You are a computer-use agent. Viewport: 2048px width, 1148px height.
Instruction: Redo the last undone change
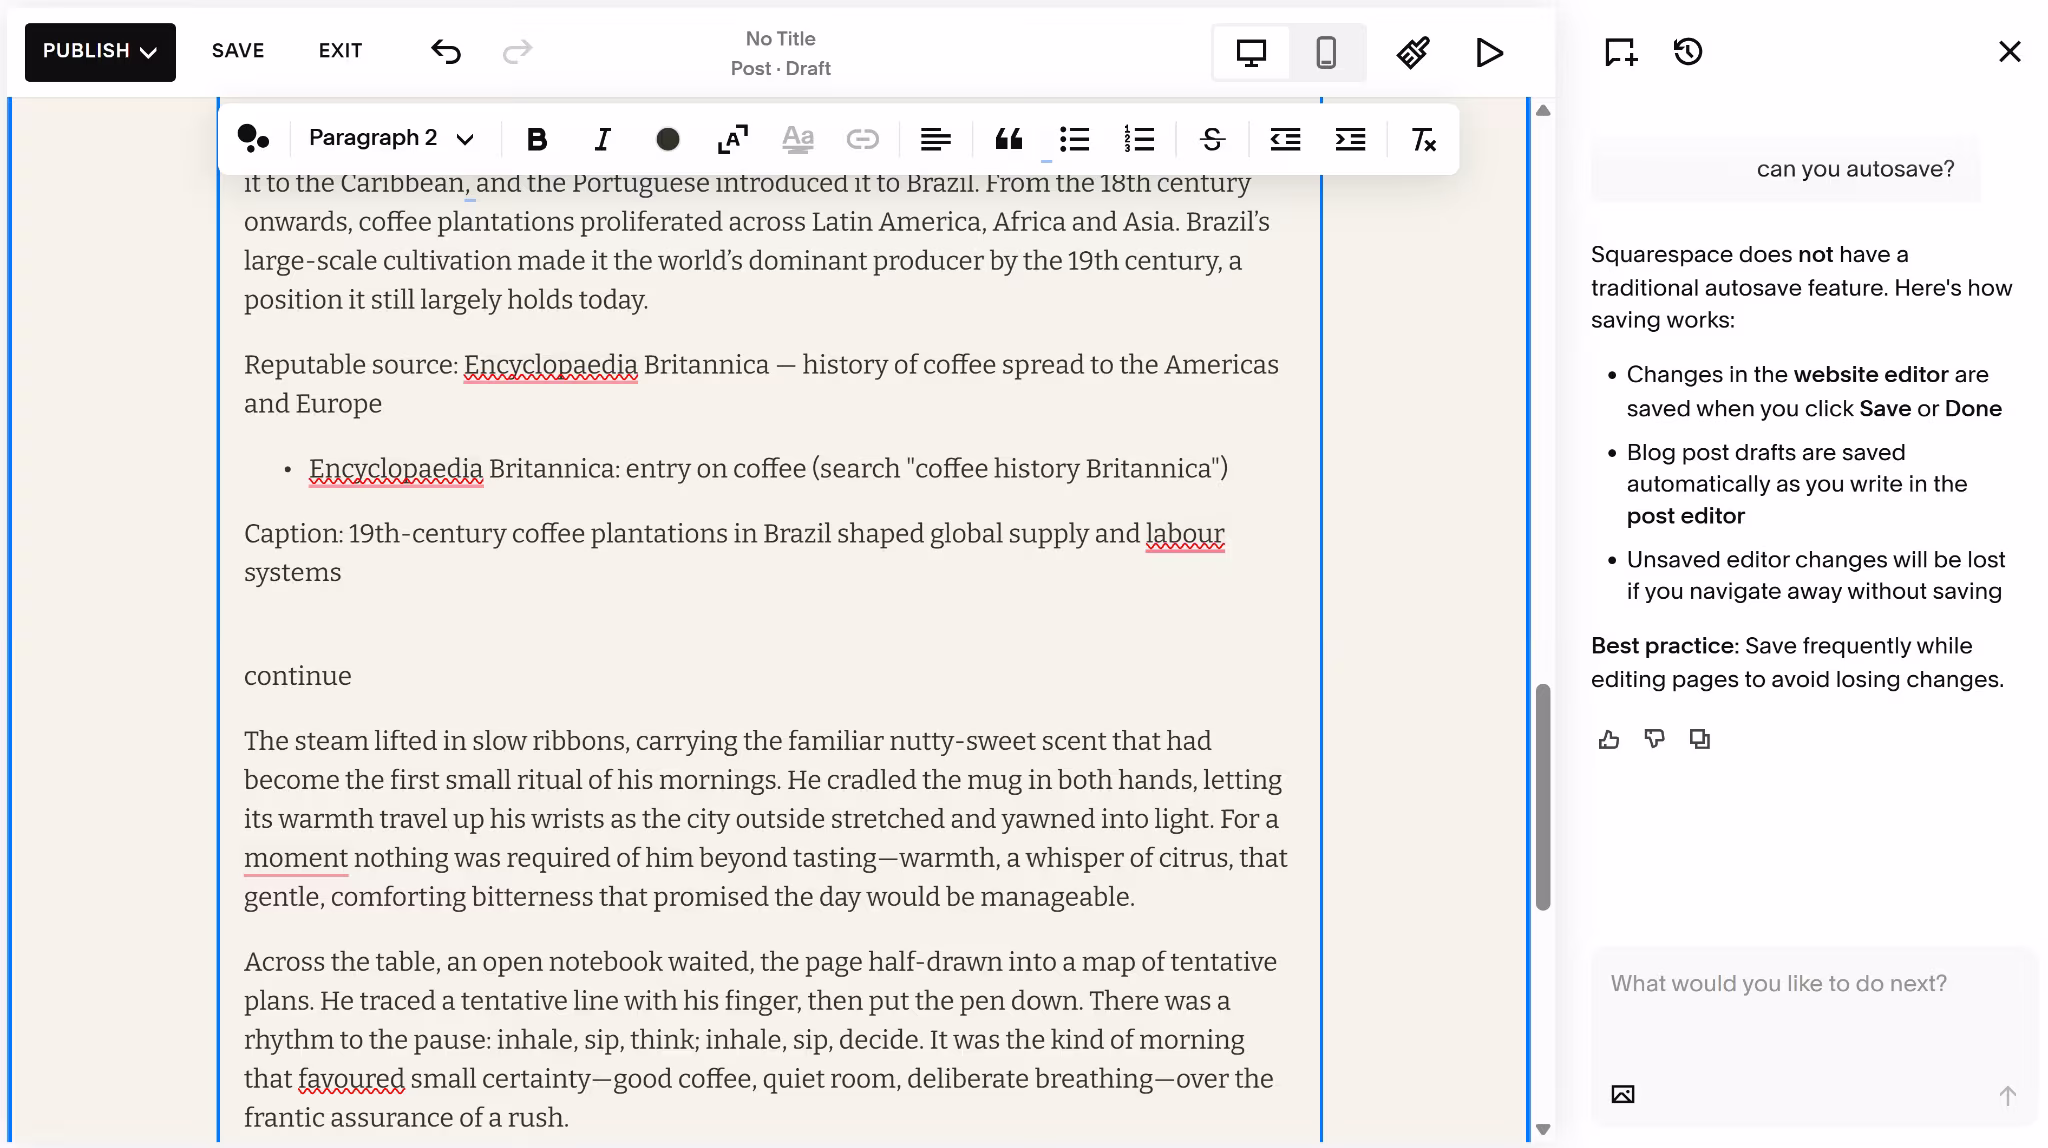(517, 51)
